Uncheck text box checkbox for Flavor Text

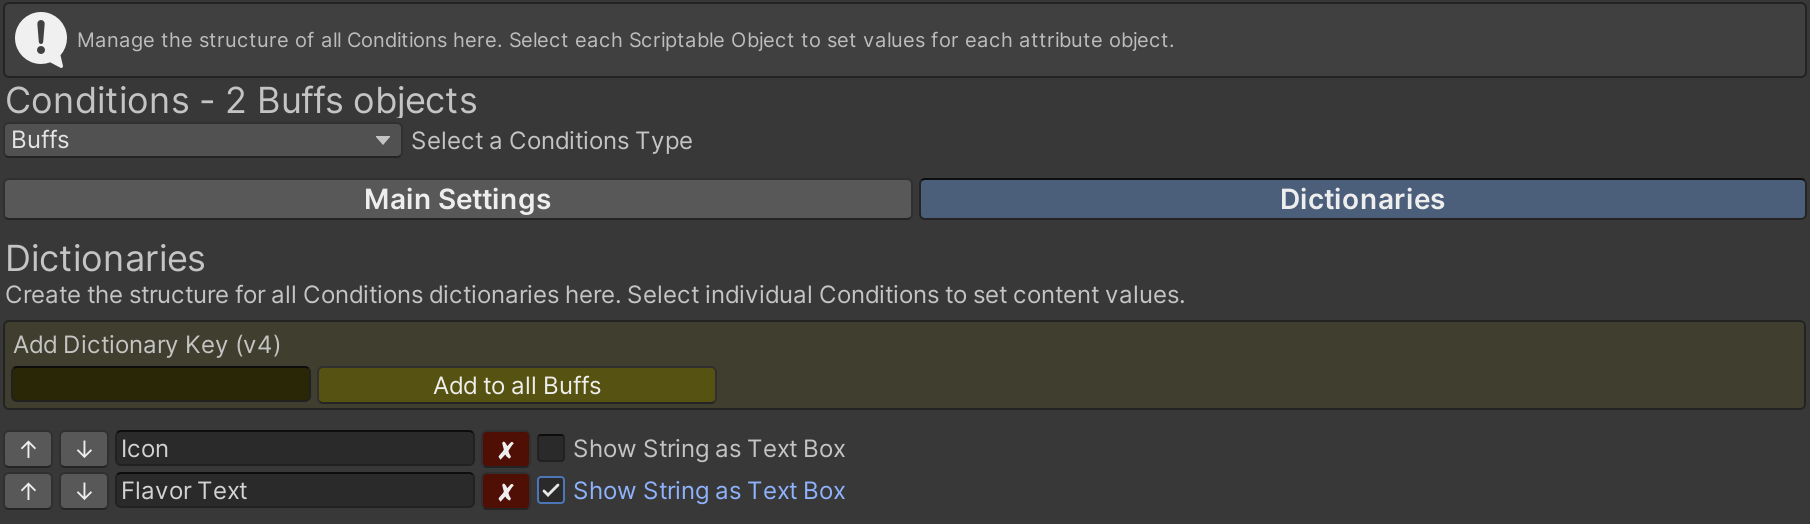click(x=551, y=490)
